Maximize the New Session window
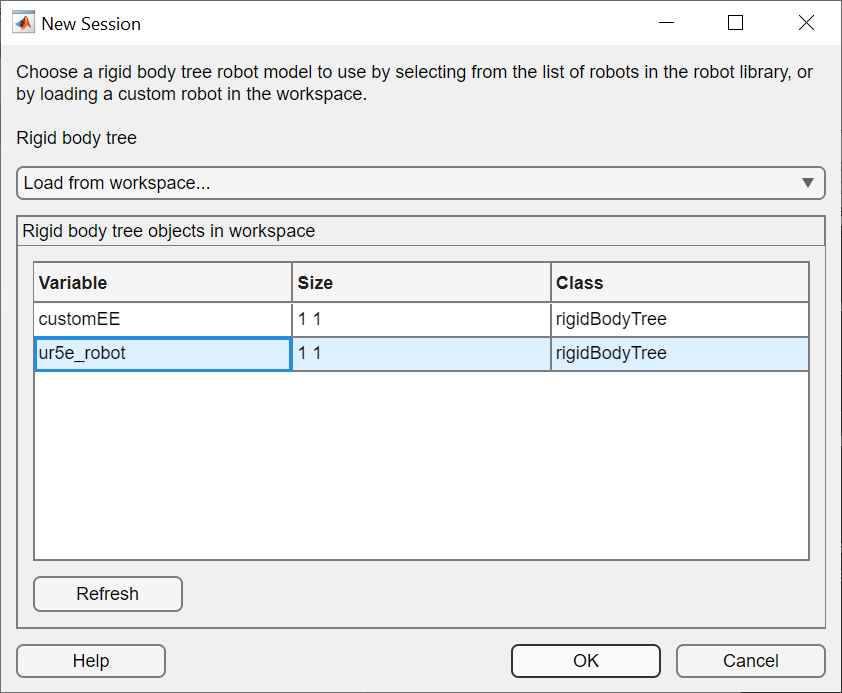Screen dimensions: 842x693 pos(736,23)
